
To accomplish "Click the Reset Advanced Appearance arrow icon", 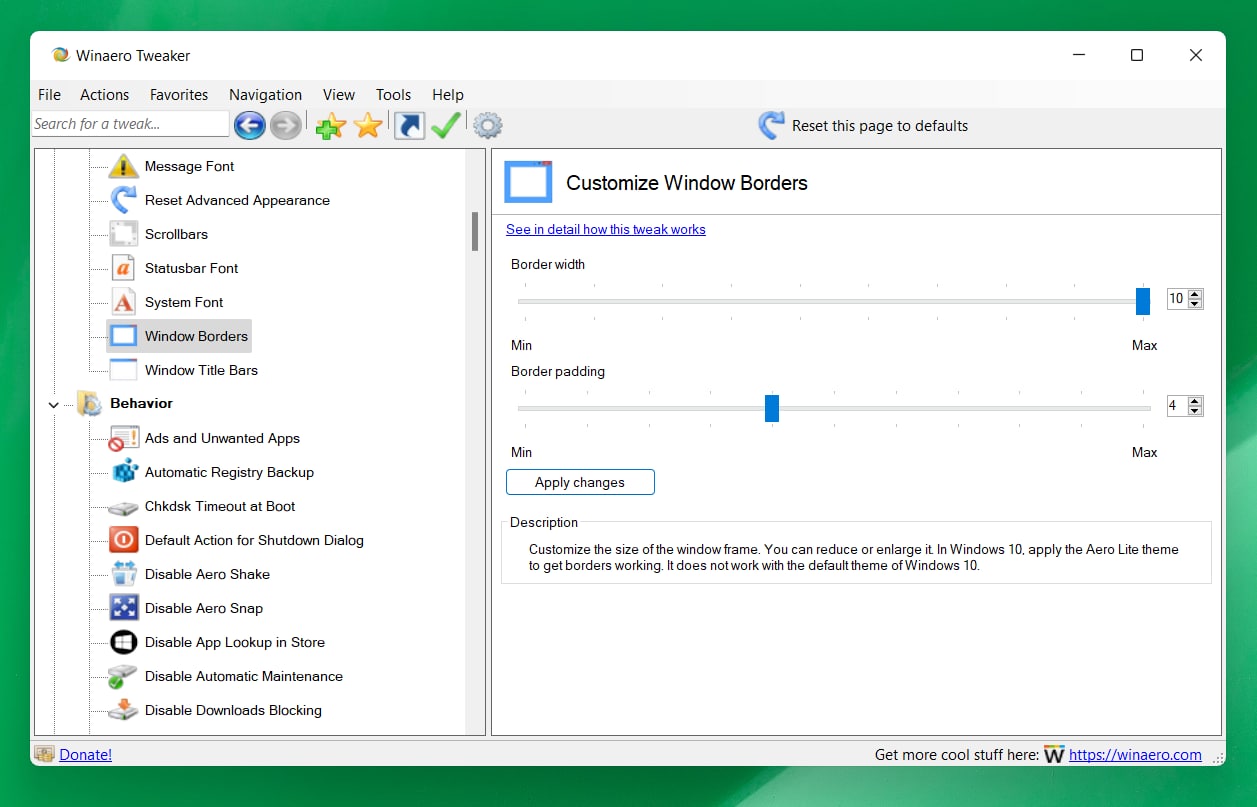I will (123, 200).
